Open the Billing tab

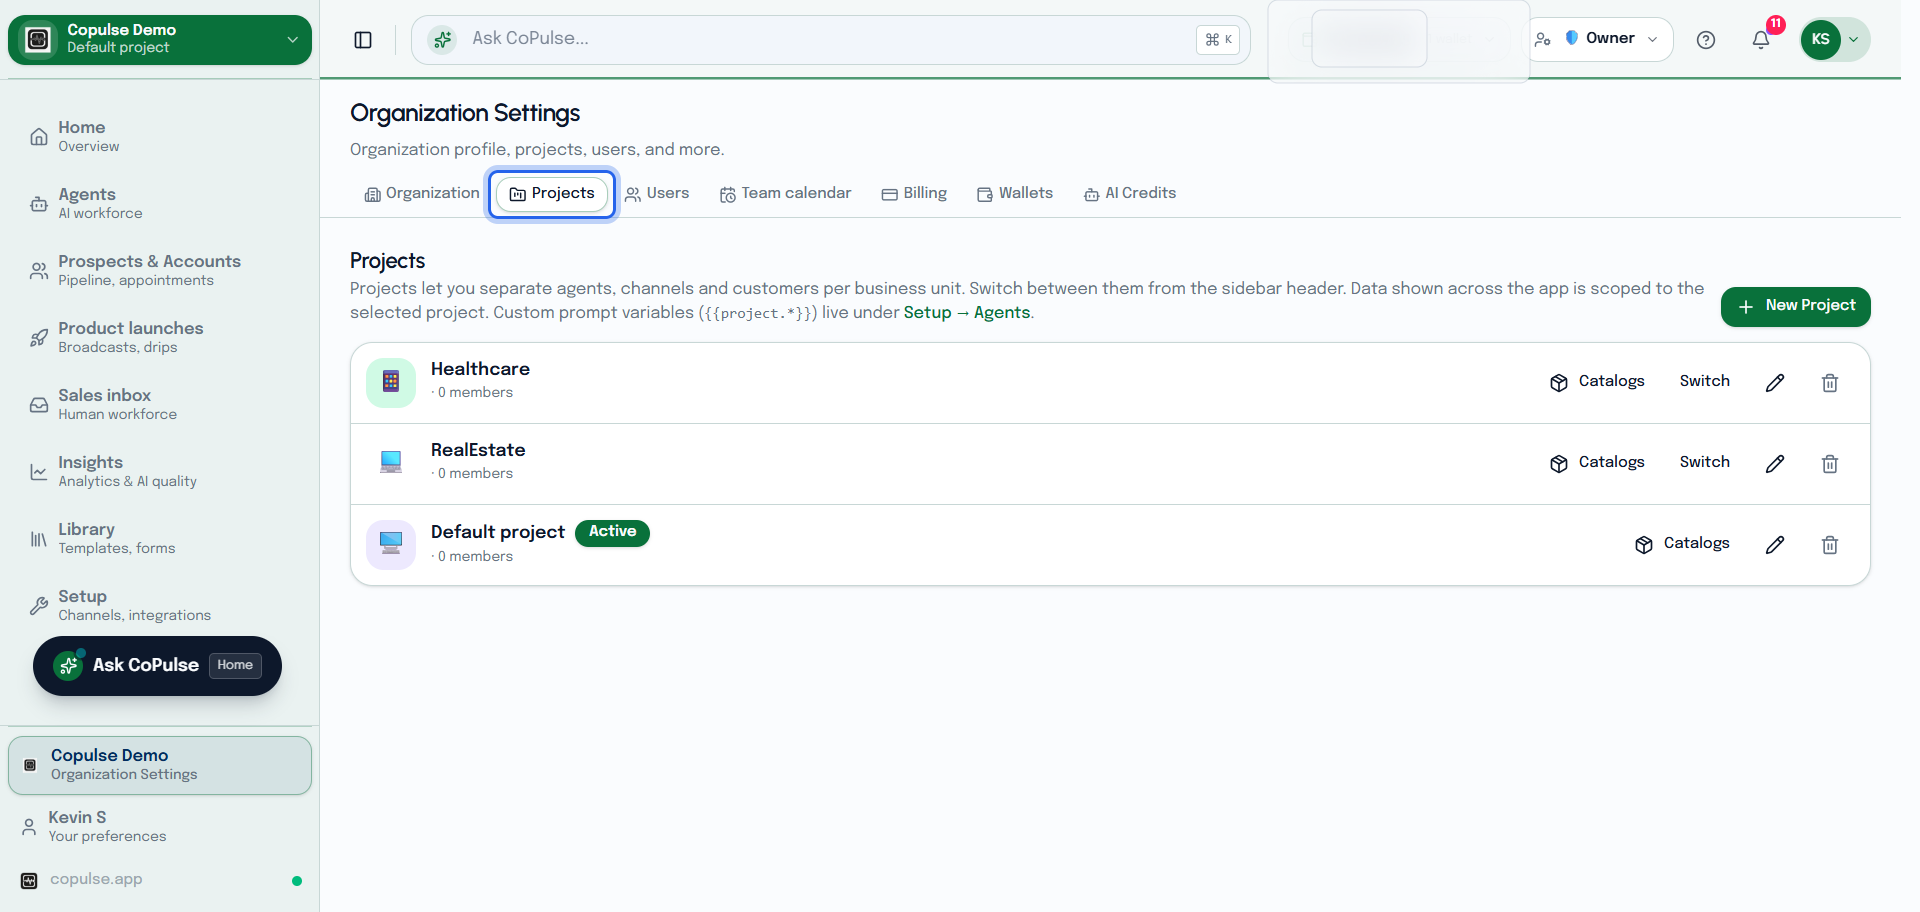914,194
